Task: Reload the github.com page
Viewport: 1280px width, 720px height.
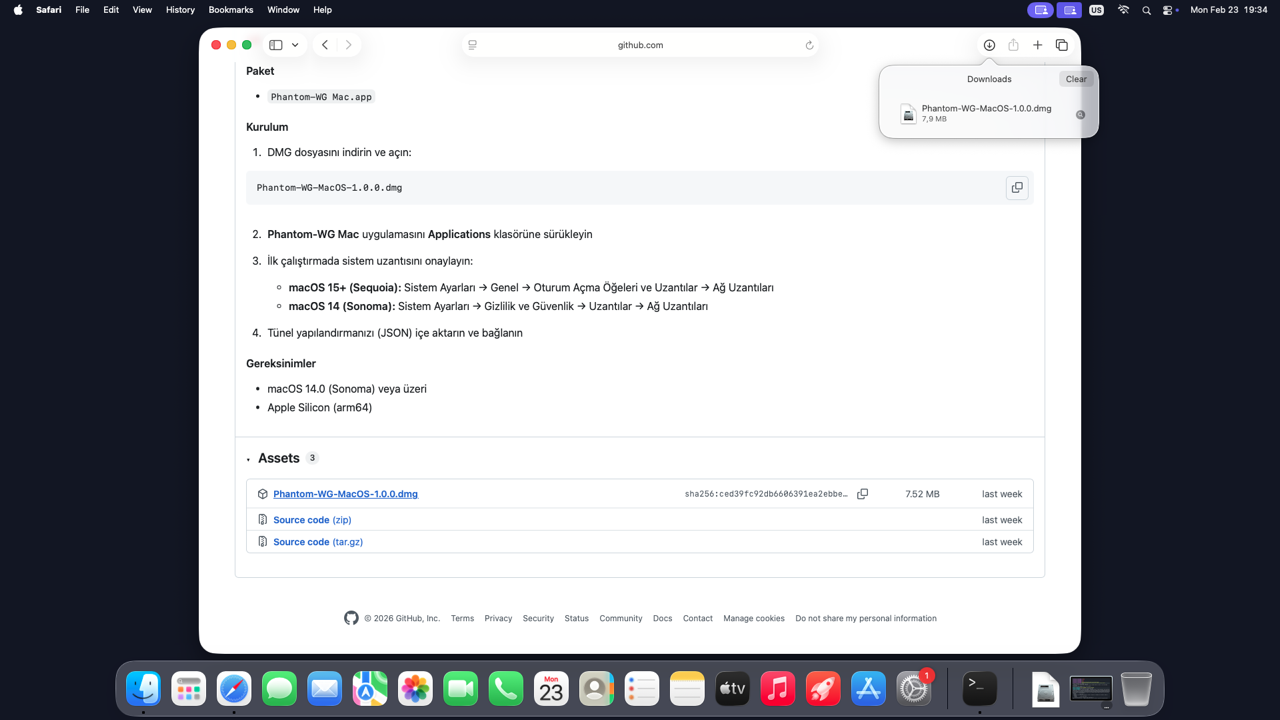Action: pyautogui.click(x=809, y=45)
